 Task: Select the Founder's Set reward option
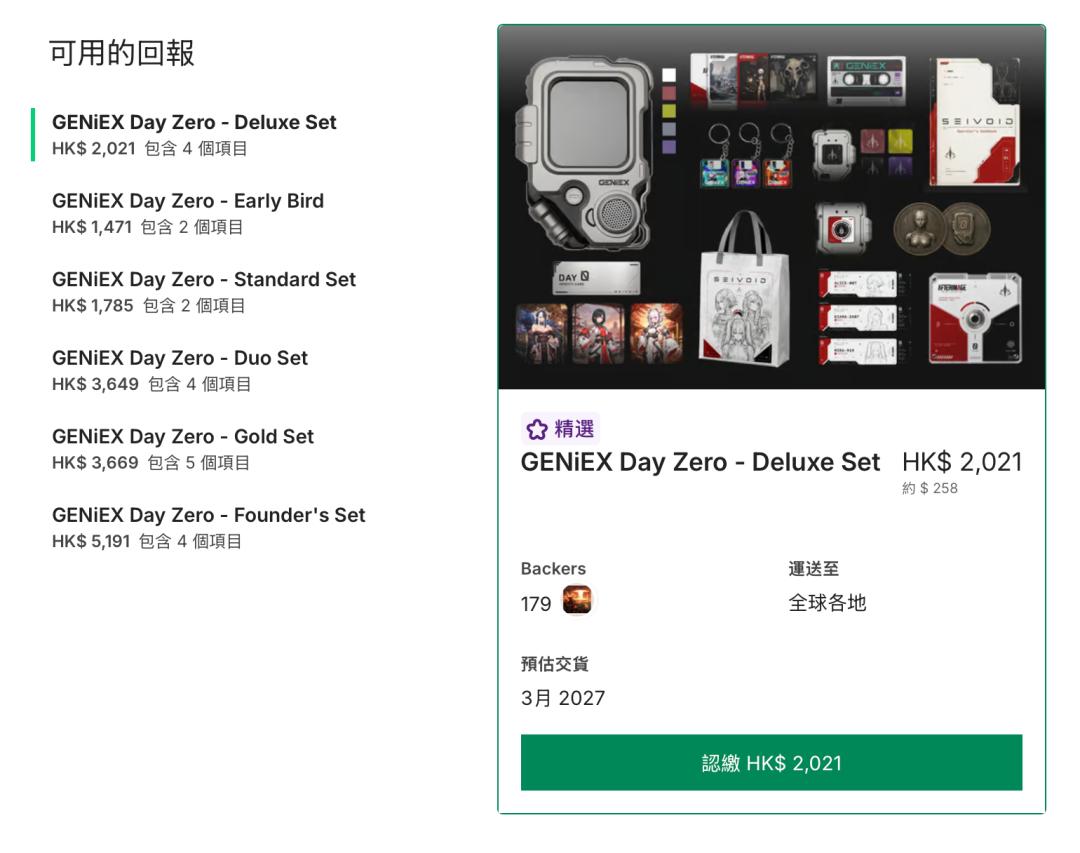pos(209,527)
